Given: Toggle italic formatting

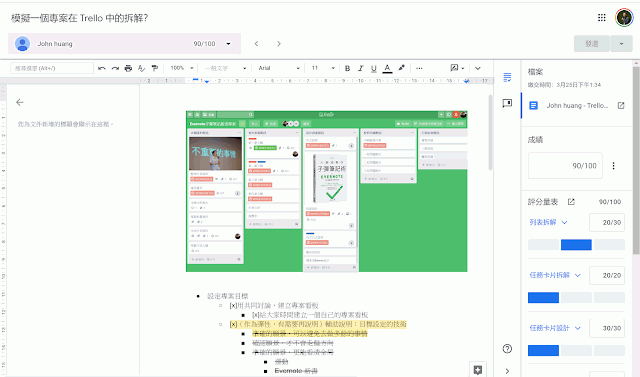Looking at the screenshot, I should [x=360, y=68].
